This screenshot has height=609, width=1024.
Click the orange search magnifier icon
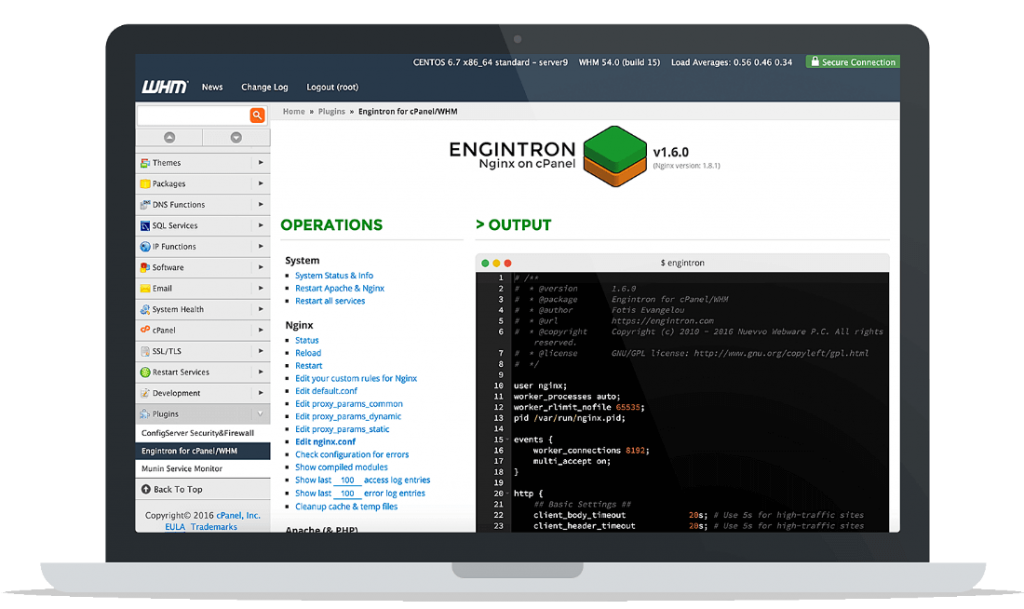tap(257, 115)
